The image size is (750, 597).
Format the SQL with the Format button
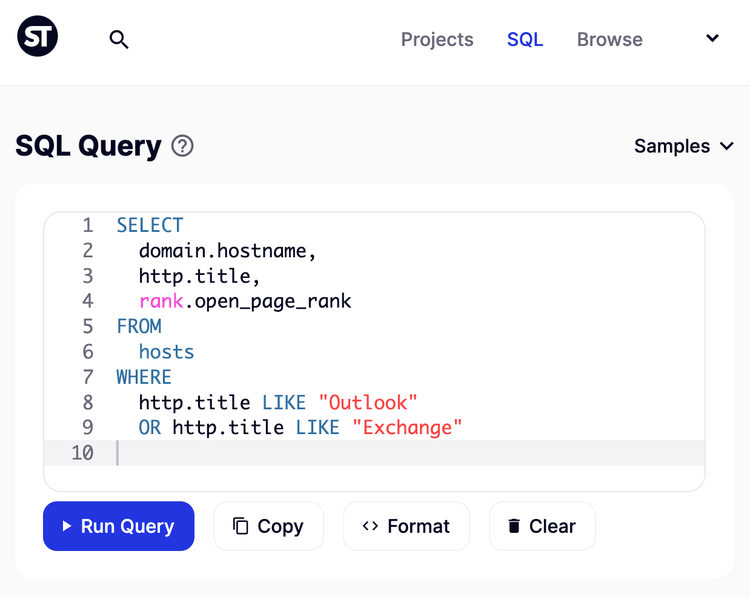(406, 526)
